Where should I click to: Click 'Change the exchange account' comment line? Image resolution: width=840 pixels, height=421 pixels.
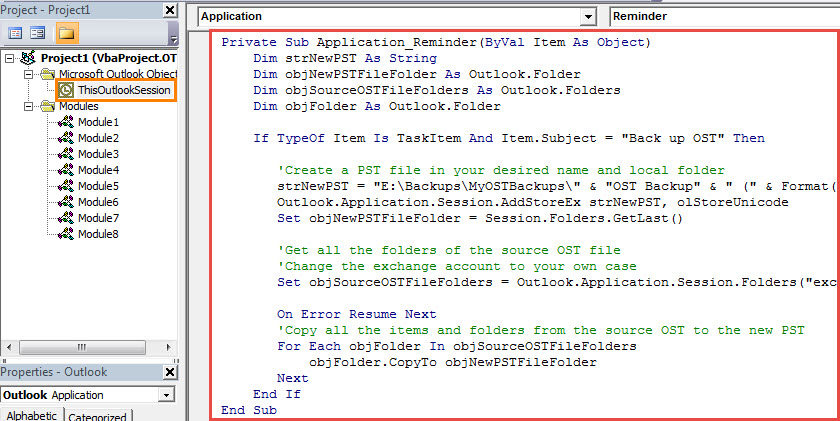[x=457, y=266]
